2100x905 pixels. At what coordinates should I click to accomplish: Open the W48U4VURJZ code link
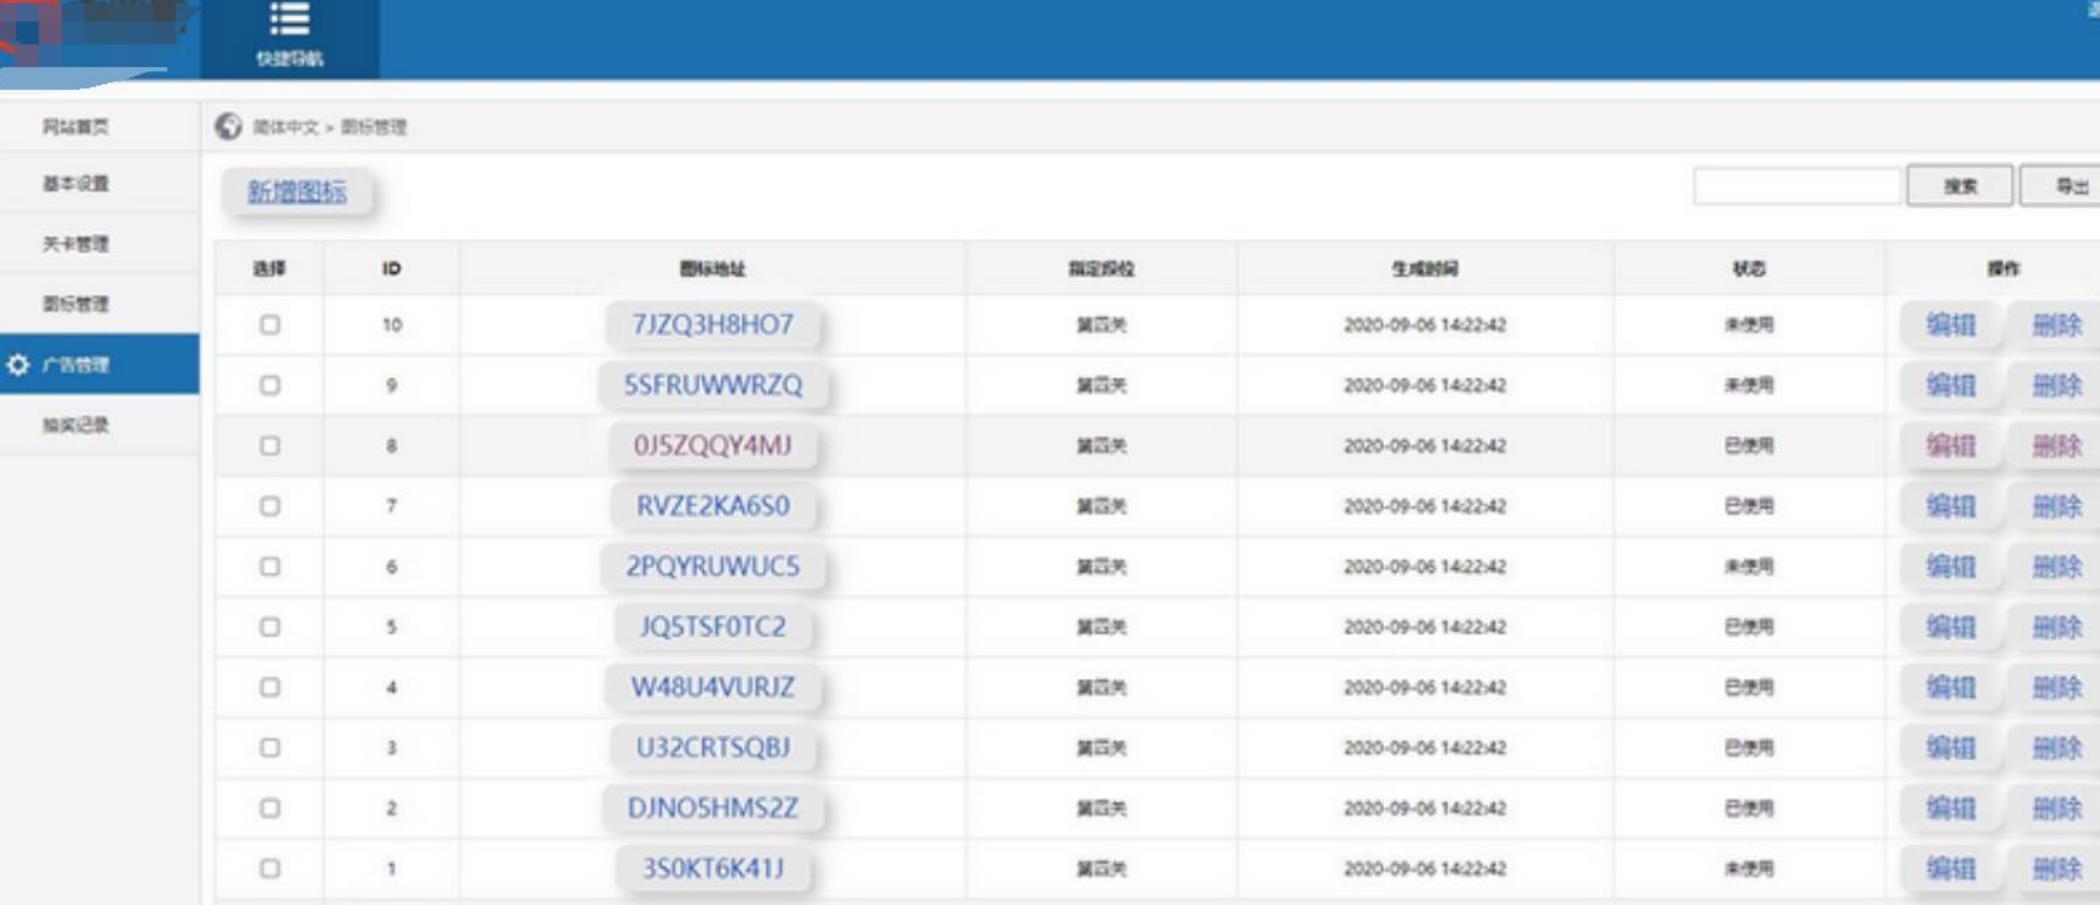point(713,687)
